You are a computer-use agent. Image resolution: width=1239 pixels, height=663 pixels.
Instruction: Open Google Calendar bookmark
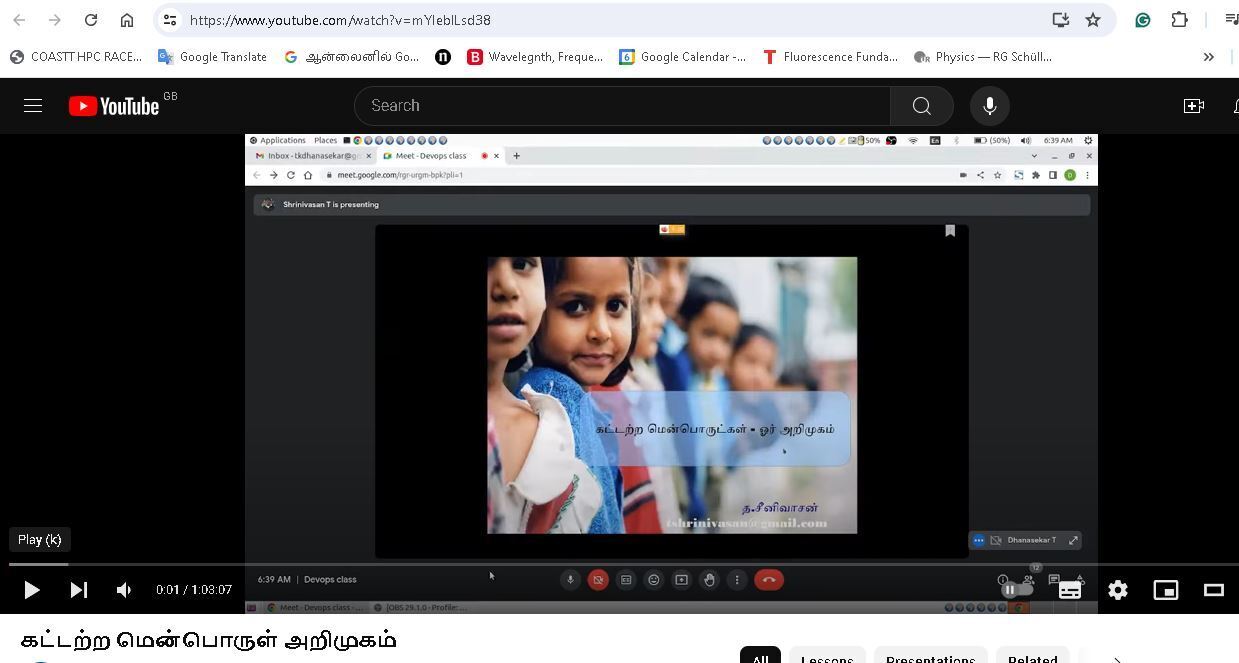(x=682, y=57)
